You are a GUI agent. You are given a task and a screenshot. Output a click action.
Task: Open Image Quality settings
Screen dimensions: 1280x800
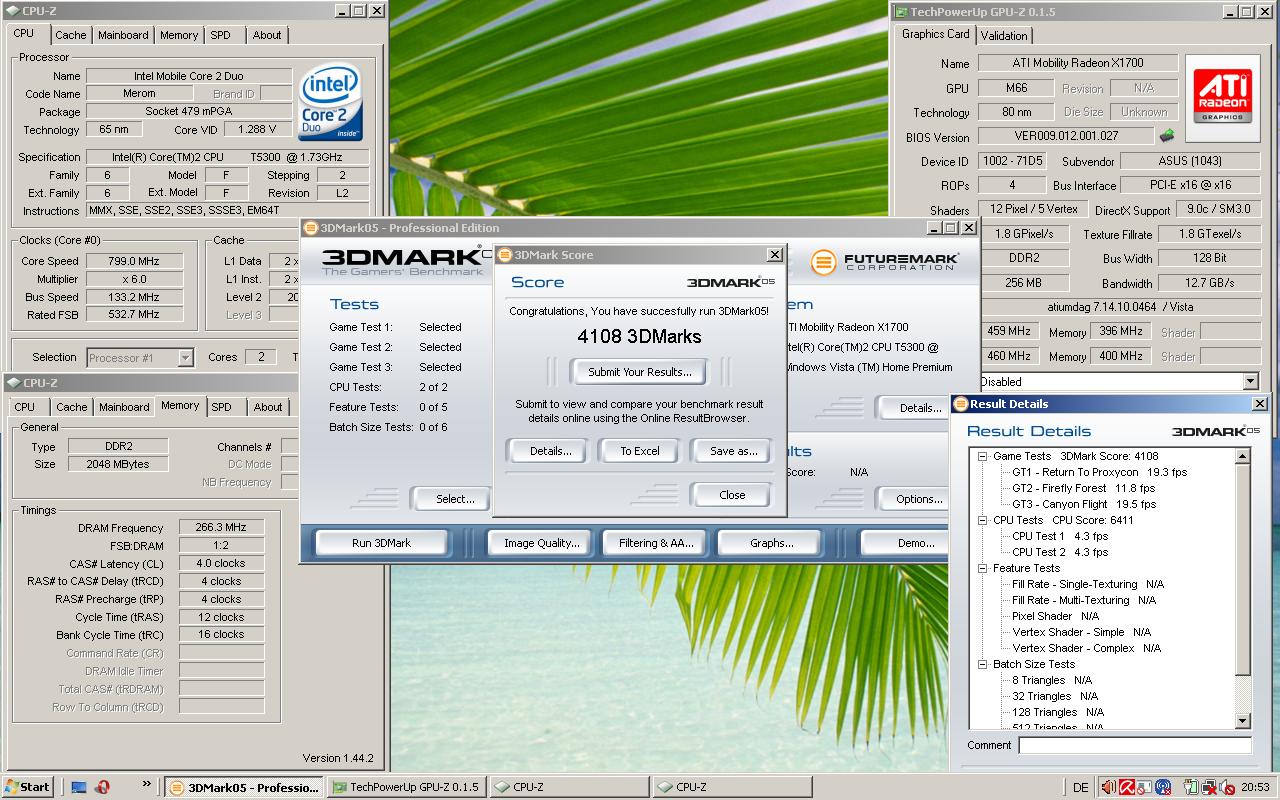coord(541,543)
